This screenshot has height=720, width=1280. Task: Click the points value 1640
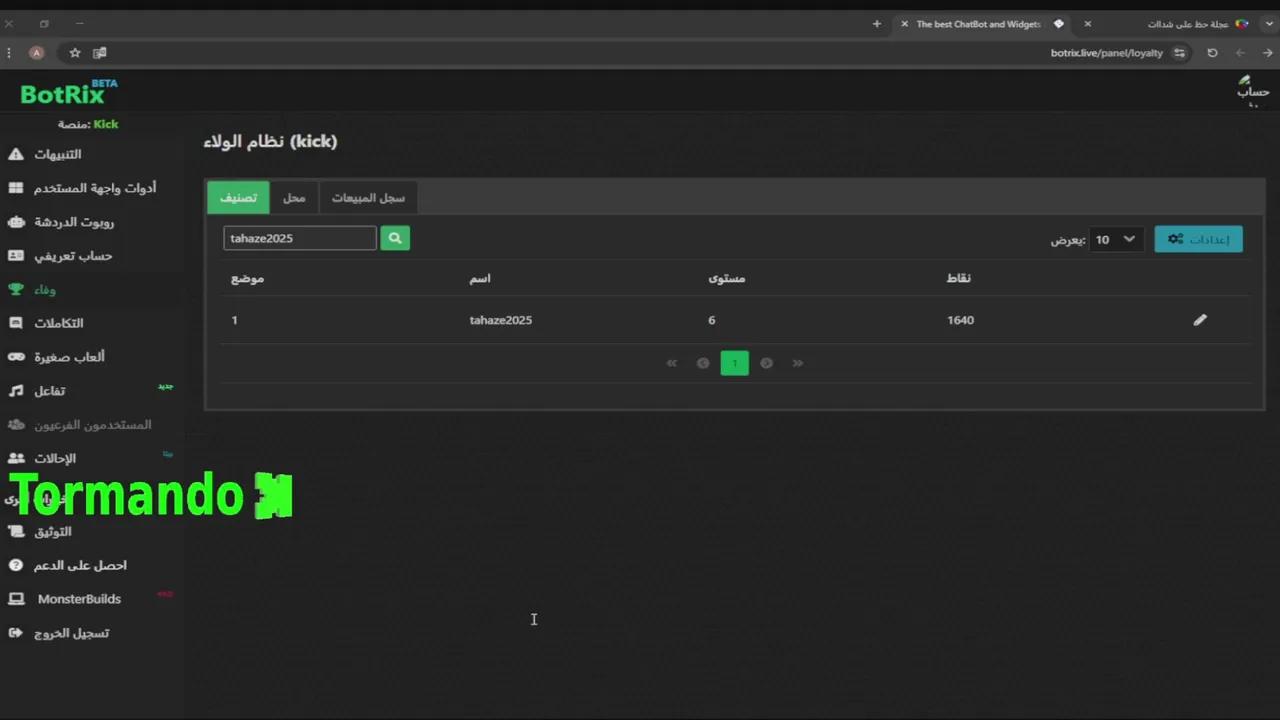(960, 320)
